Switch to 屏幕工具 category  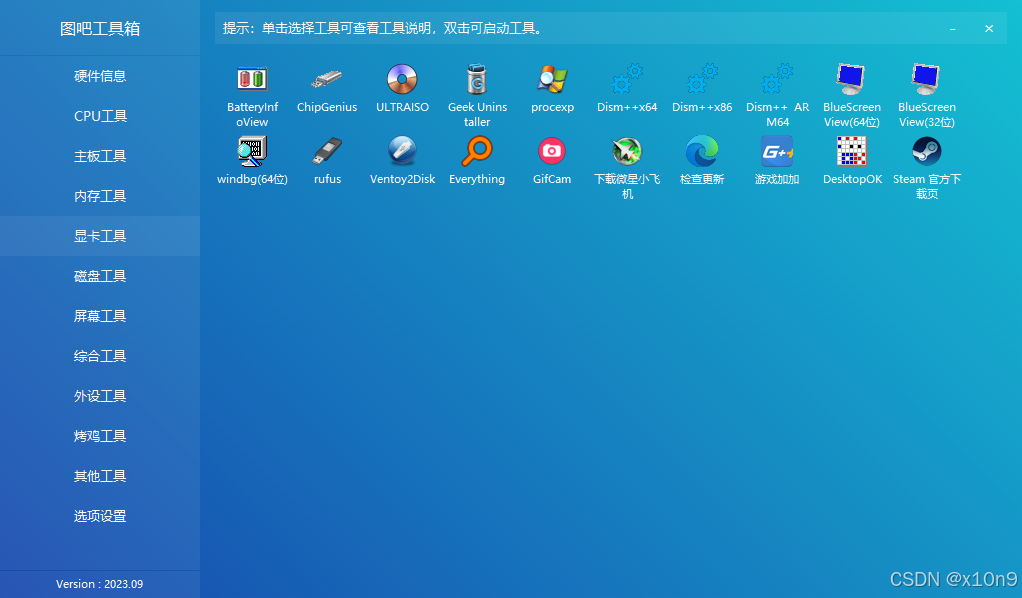click(x=100, y=316)
